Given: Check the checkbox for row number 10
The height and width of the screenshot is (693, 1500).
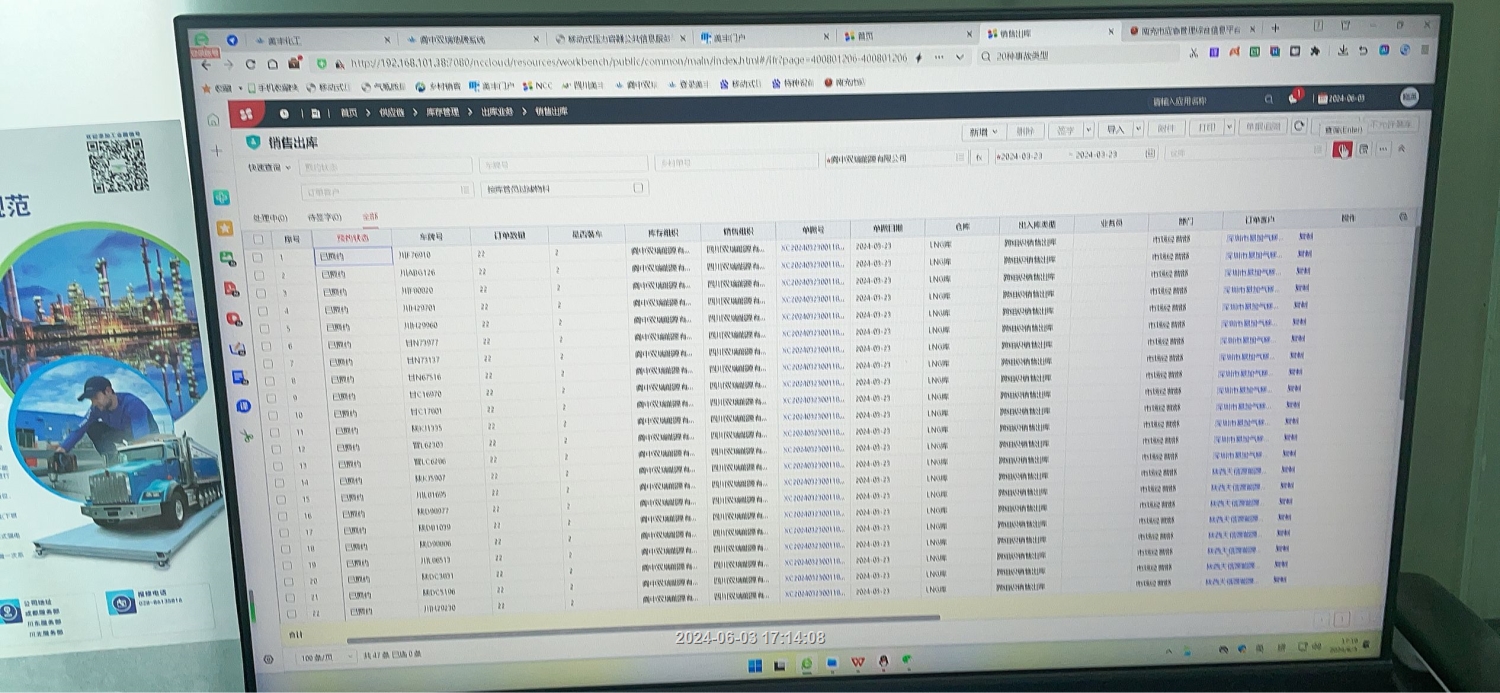Looking at the screenshot, I should click(273, 414).
